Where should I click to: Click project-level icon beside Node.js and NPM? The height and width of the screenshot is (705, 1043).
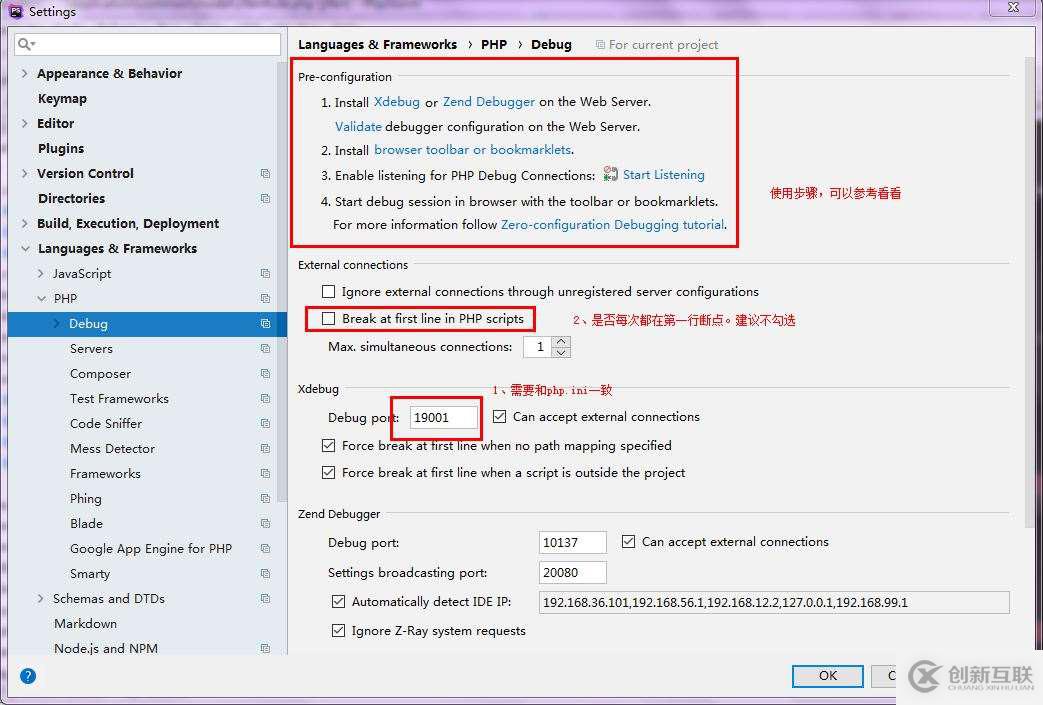(265, 648)
